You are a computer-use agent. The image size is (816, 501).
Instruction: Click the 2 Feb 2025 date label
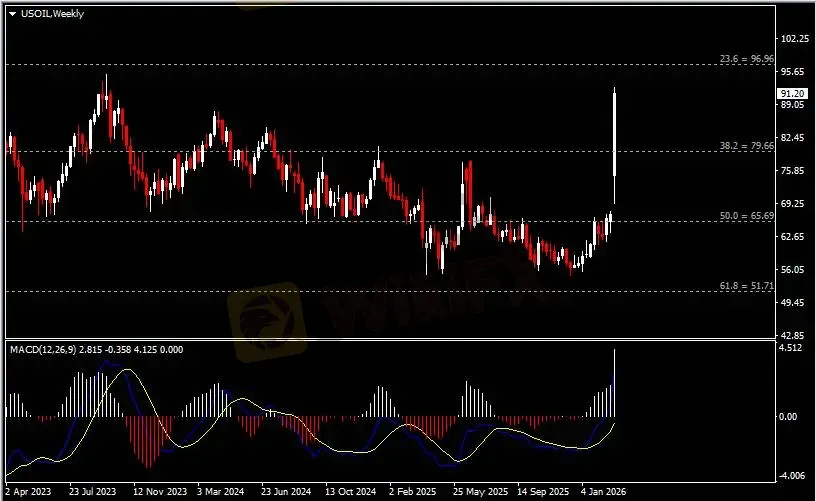(x=413, y=492)
